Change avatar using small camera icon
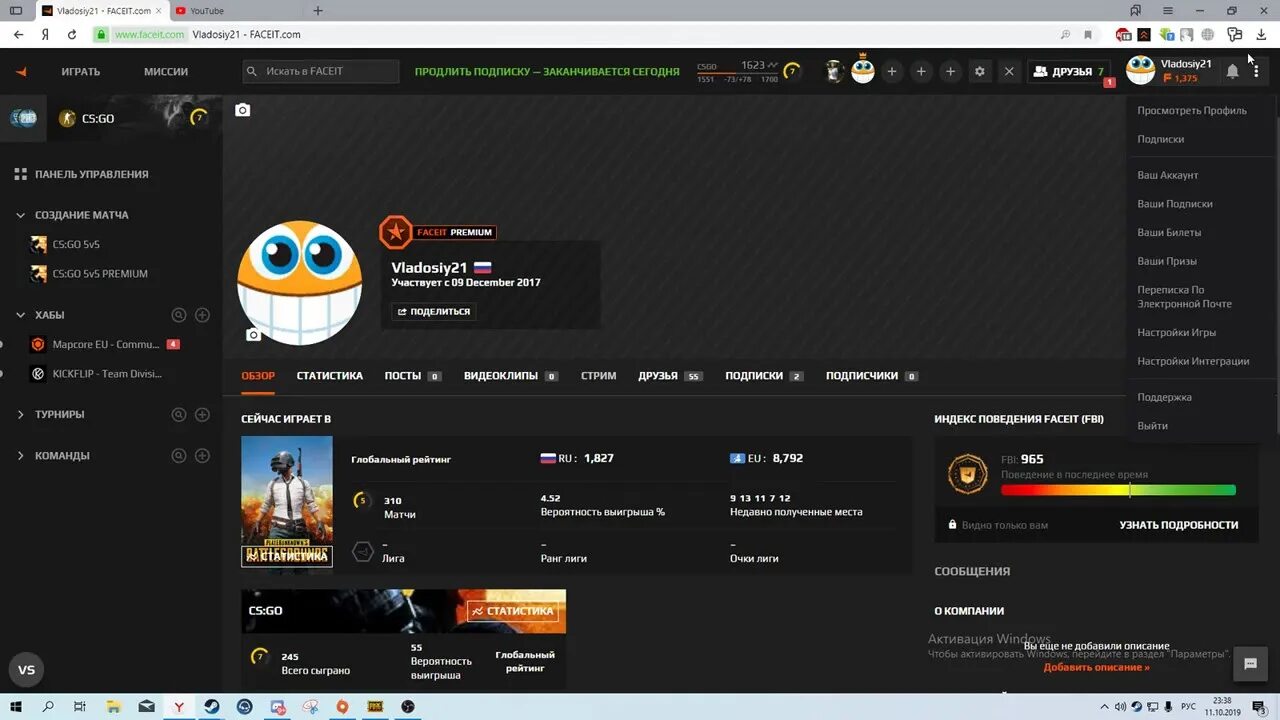Viewport: 1280px width, 720px height. (x=253, y=335)
